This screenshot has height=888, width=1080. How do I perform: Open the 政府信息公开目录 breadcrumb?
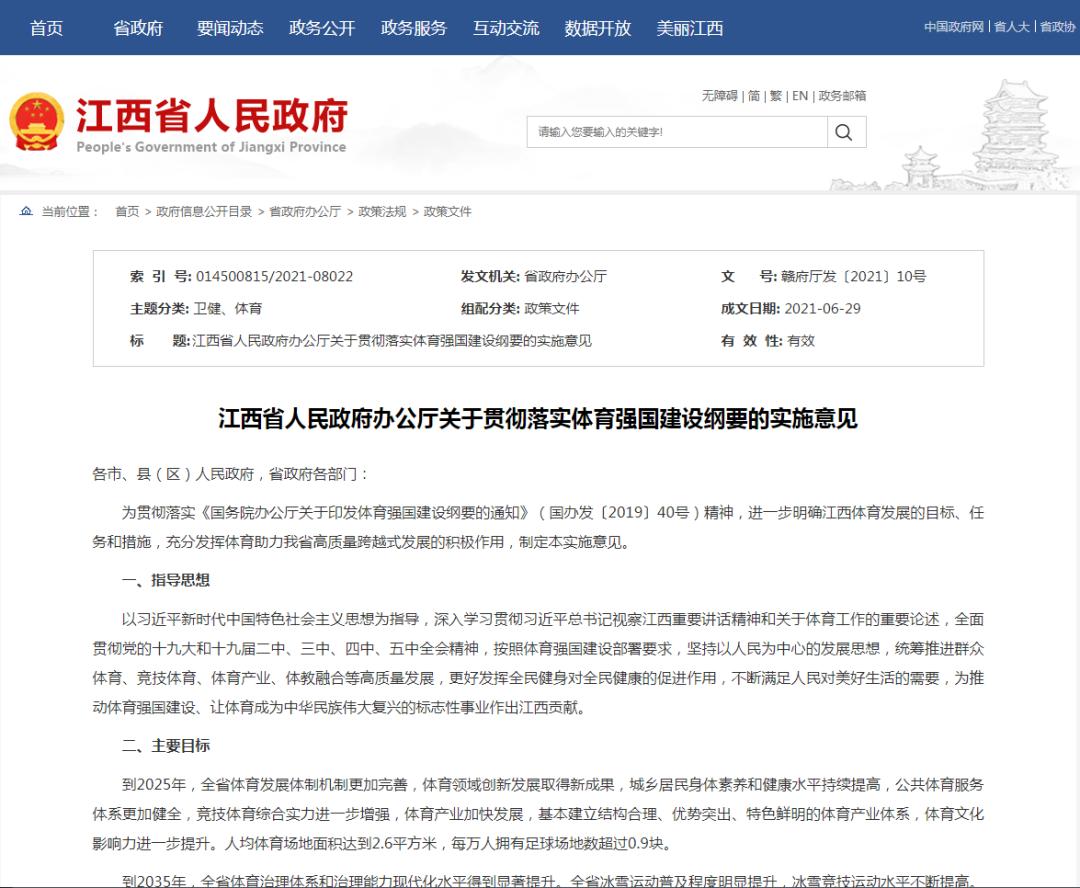point(204,211)
